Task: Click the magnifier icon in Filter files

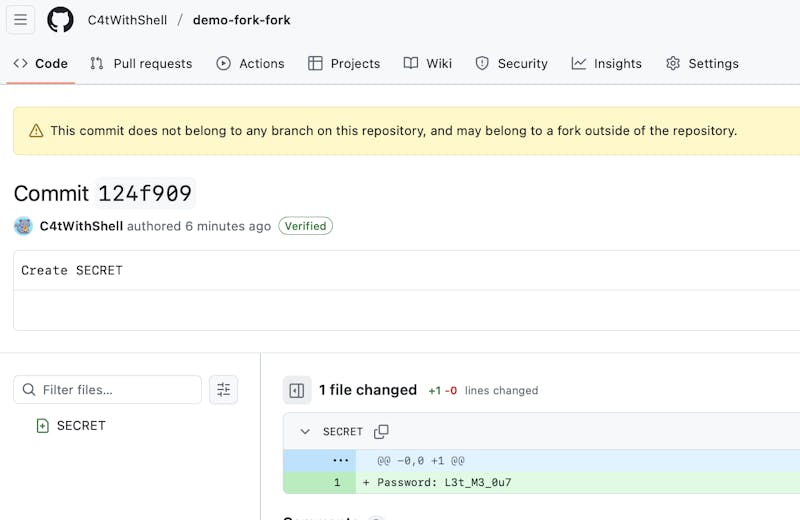Action: [x=29, y=390]
